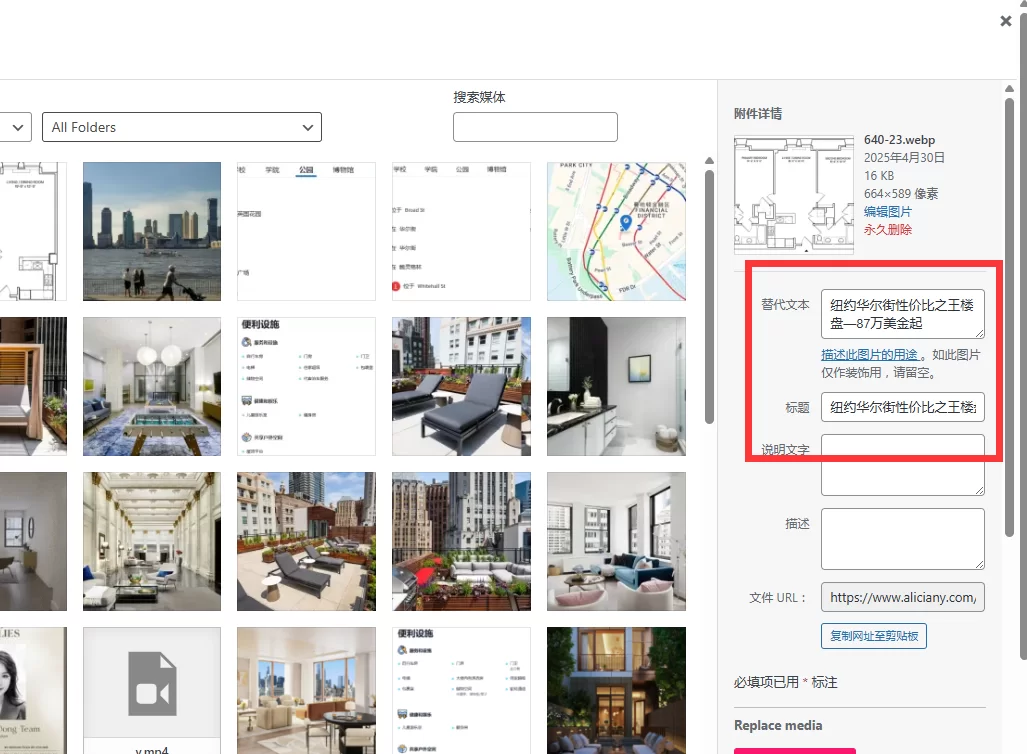Viewport: 1027px width, 754px height.
Task: Click the 文件 URL field
Action: [903, 597]
